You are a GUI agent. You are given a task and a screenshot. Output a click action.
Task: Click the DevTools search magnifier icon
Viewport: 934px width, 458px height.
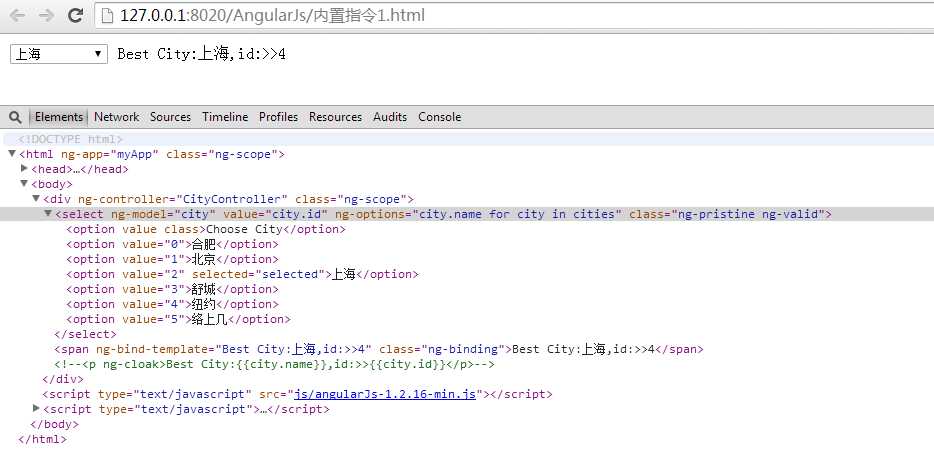coord(15,117)
